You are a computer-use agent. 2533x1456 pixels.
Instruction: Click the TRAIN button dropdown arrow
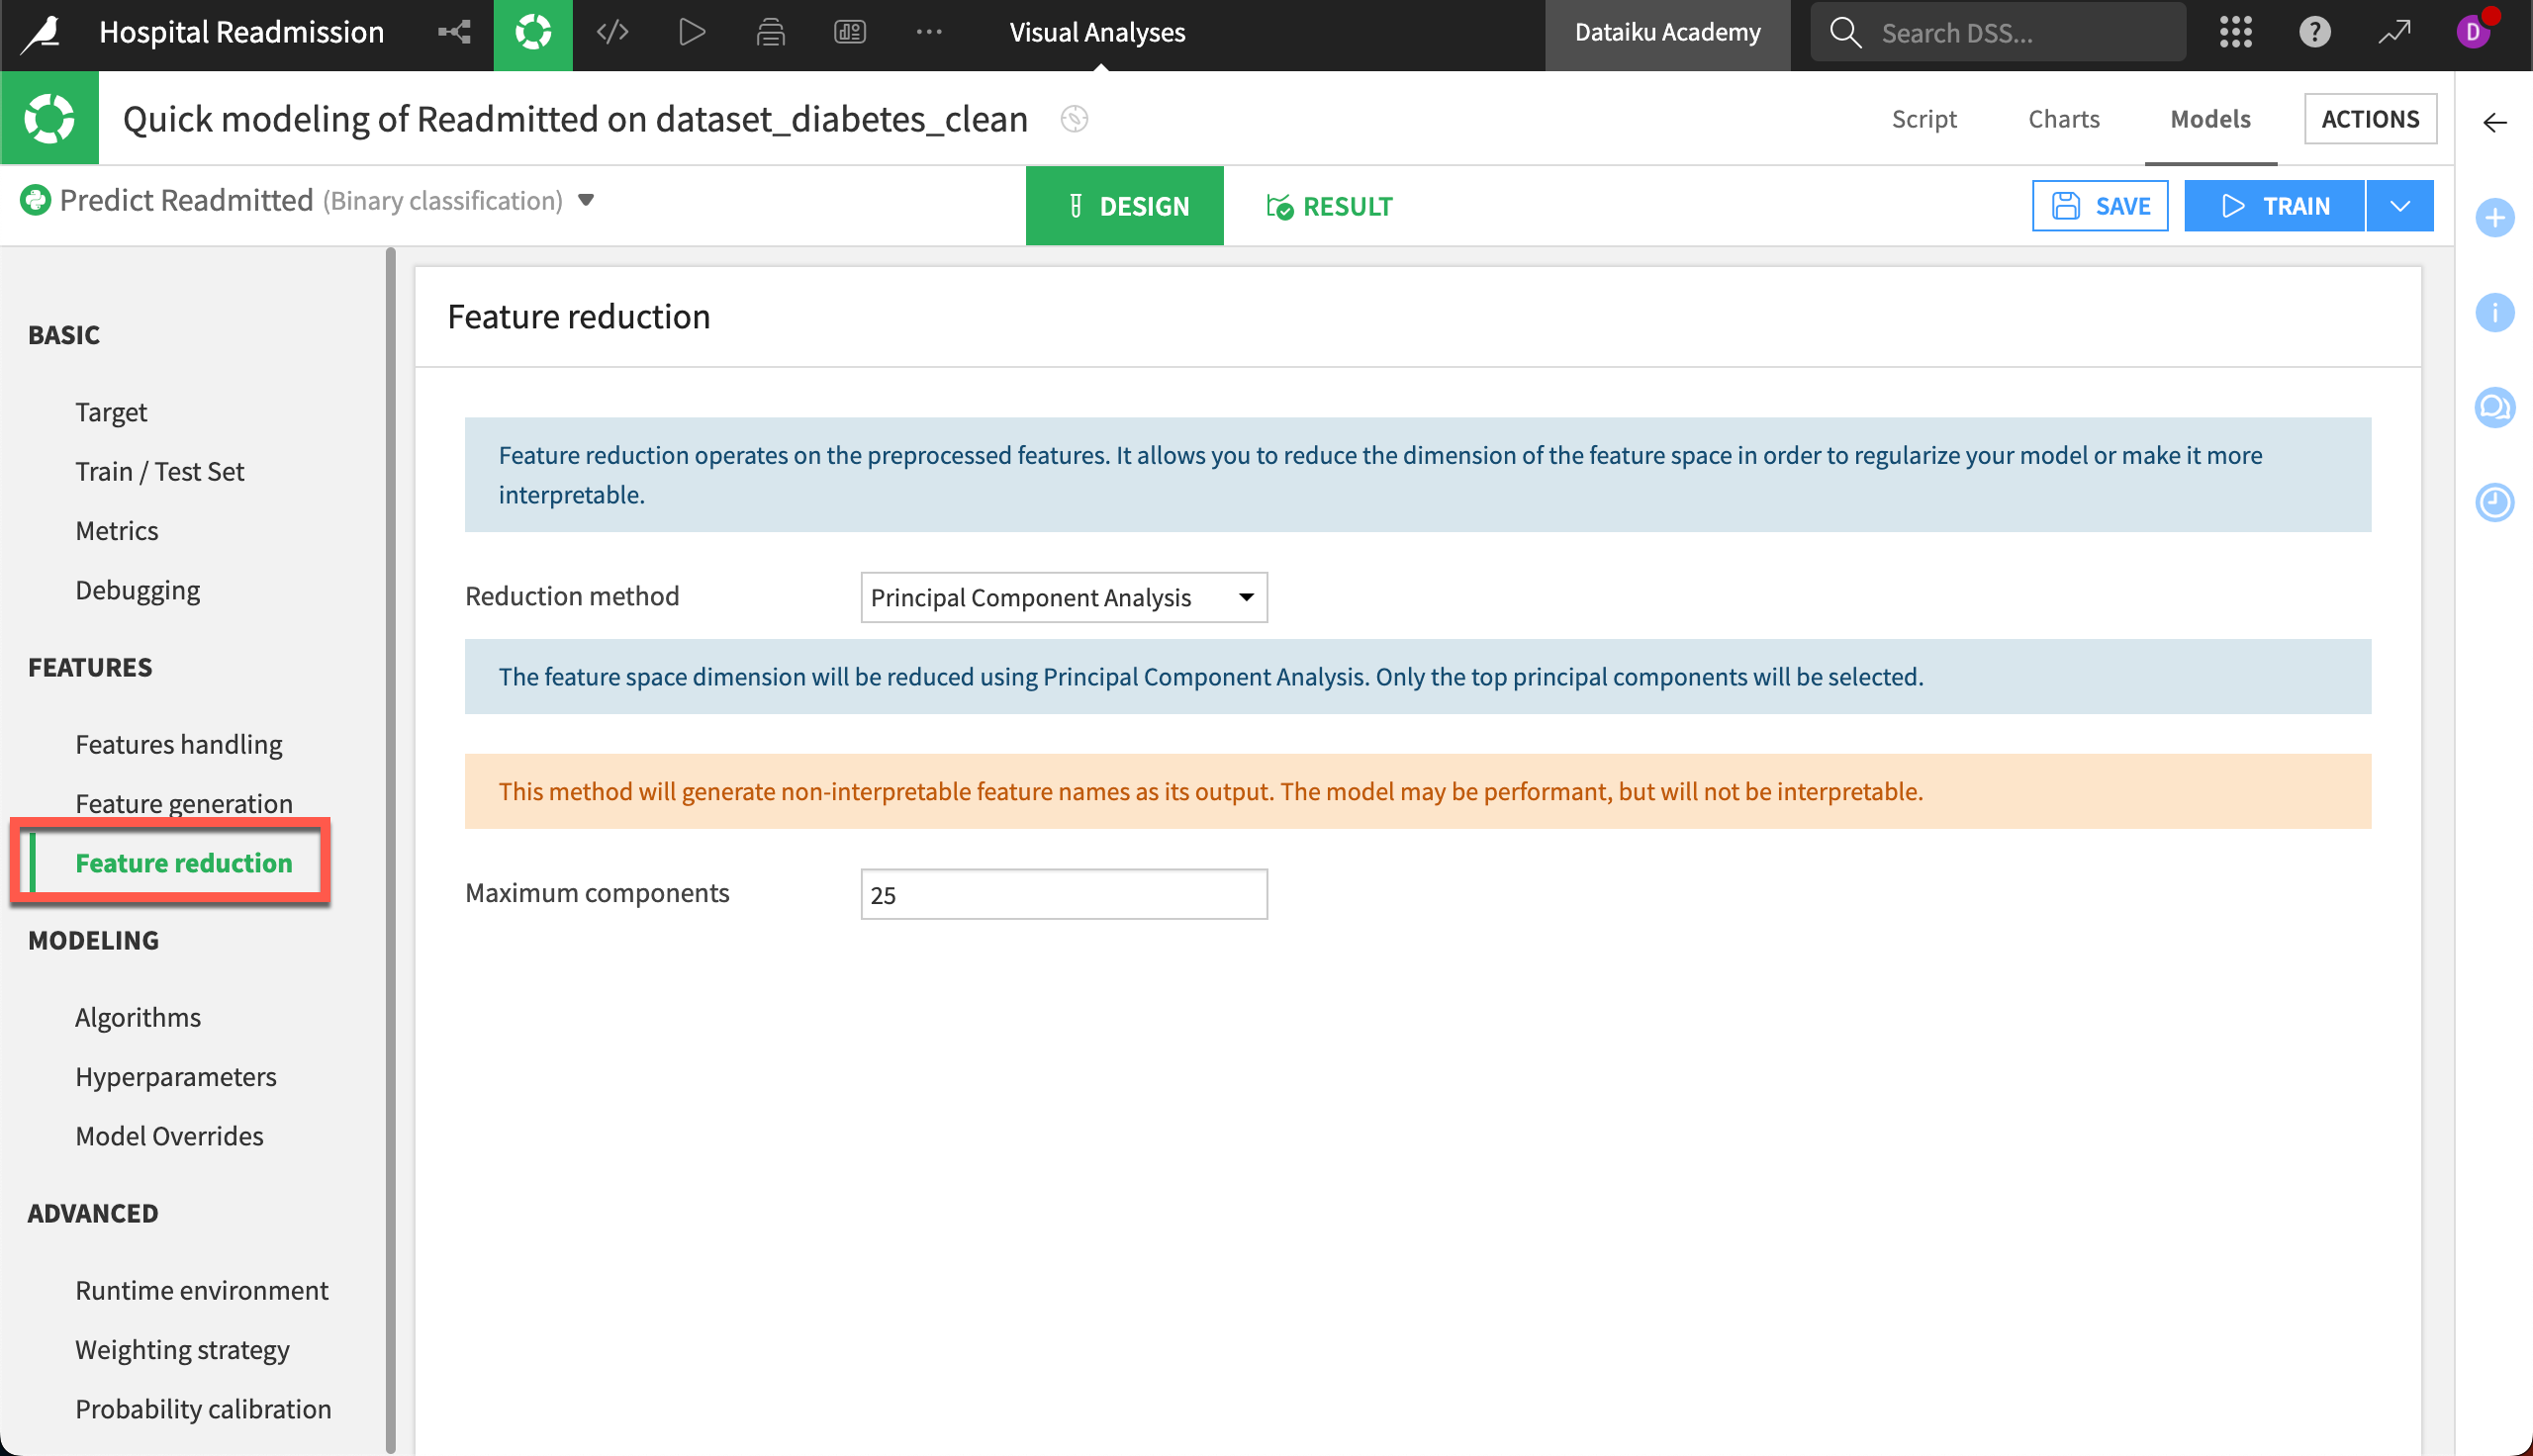pos(2397,207)
